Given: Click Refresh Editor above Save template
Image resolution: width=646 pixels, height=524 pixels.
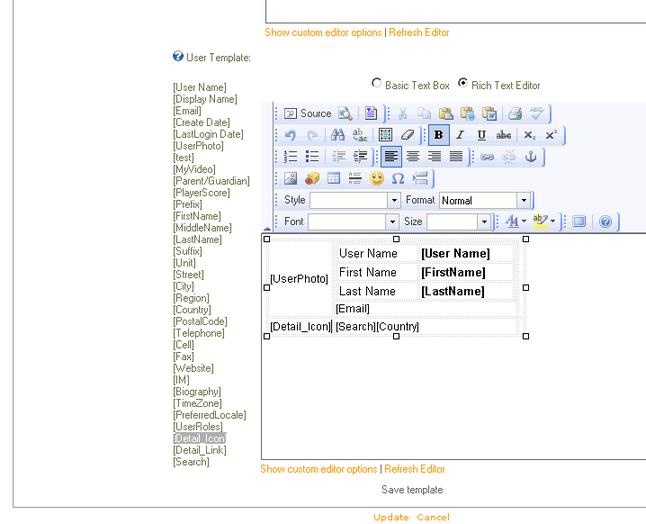Looking at the screenshot, I should coord(414,469).
